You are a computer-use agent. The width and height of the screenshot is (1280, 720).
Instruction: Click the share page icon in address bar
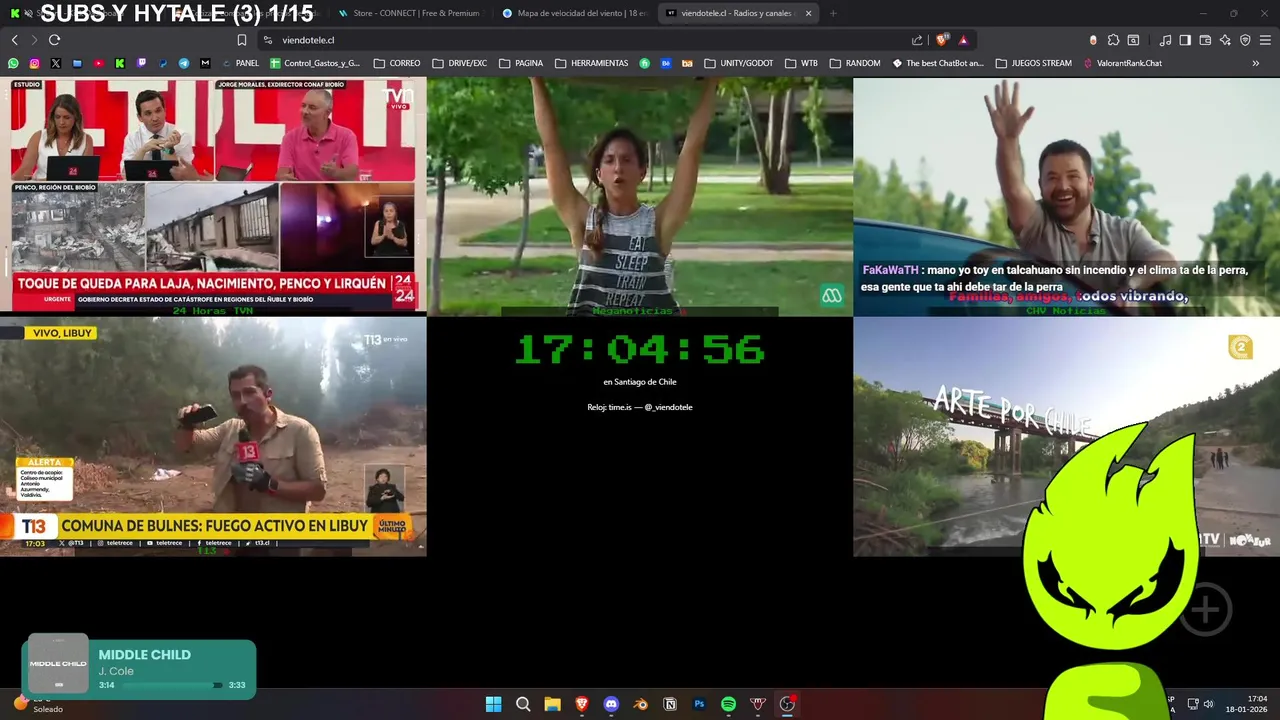click(917, 40)
